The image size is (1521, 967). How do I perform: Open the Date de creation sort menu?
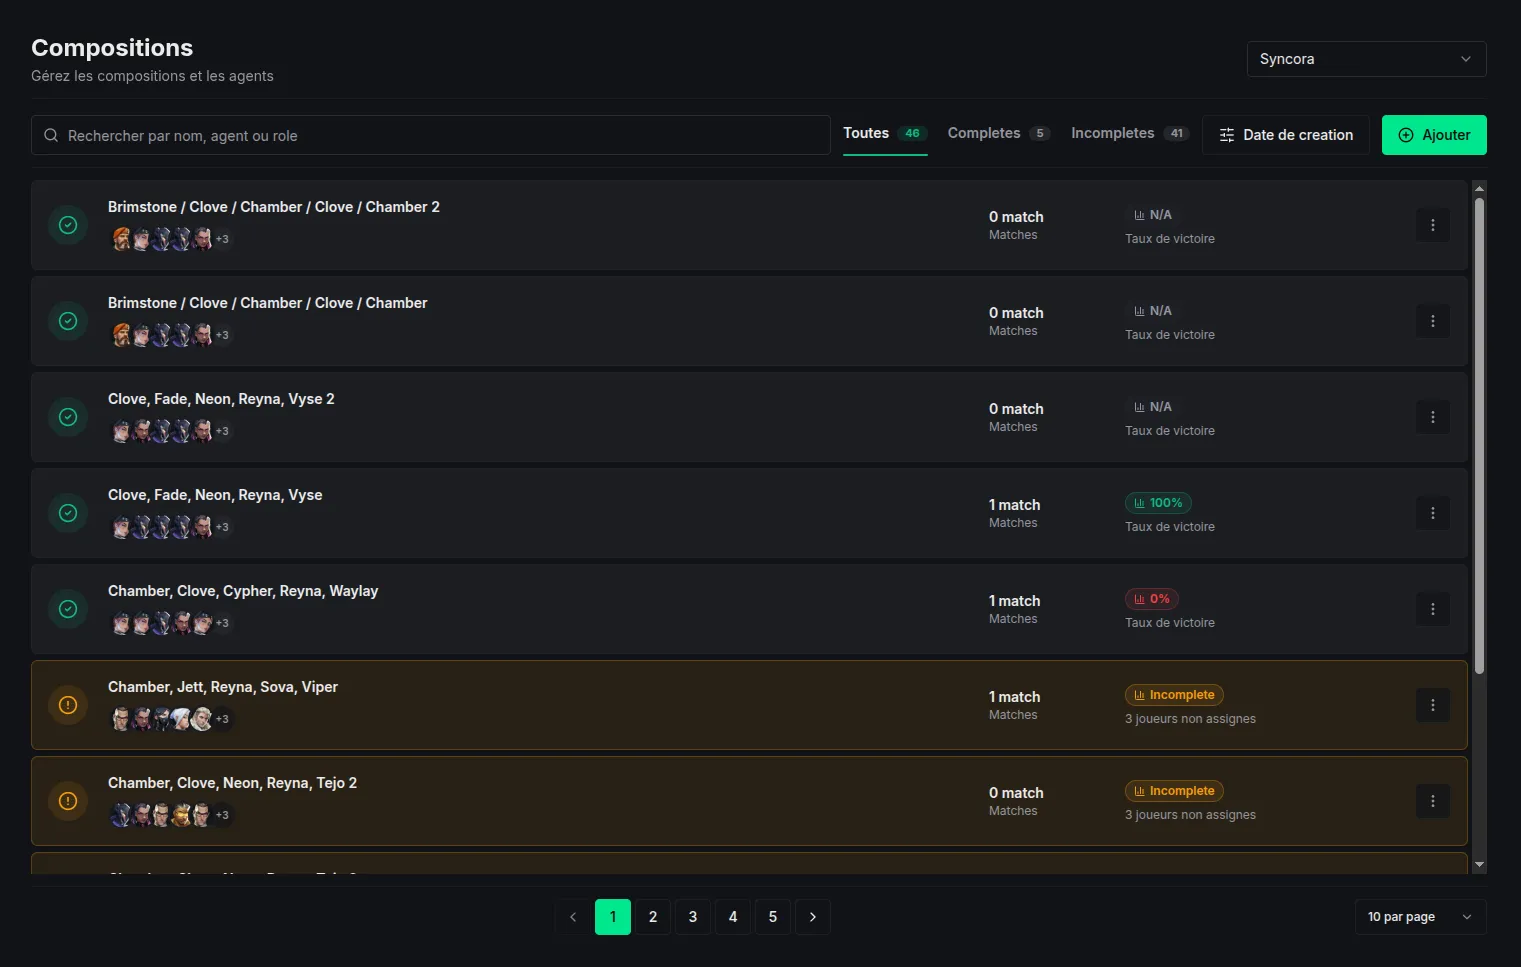pyautogui.click(x=1286, y=135)
